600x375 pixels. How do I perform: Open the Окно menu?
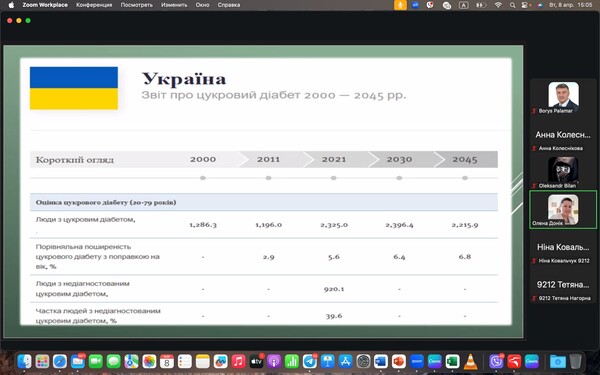pos(202,5)
